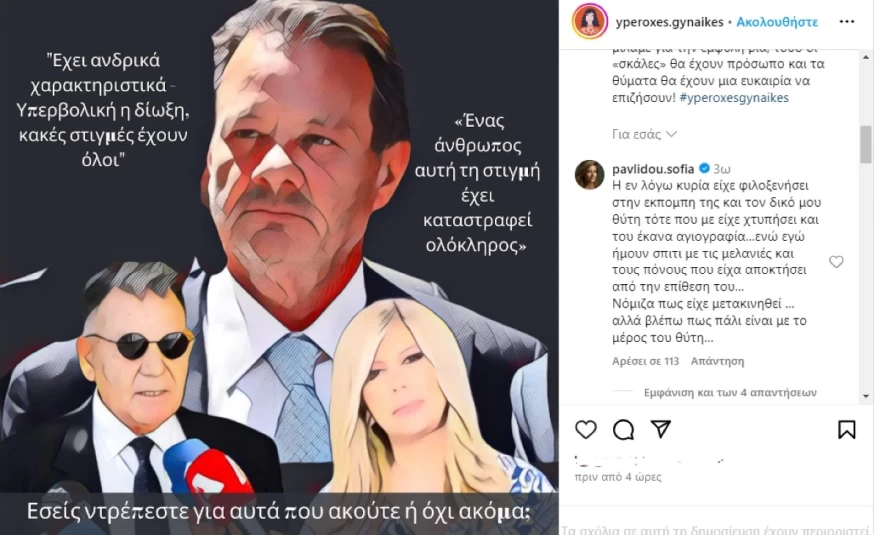
Task: Click the verified badge next to pavlidou.sofia
Action: pos(704,168)
